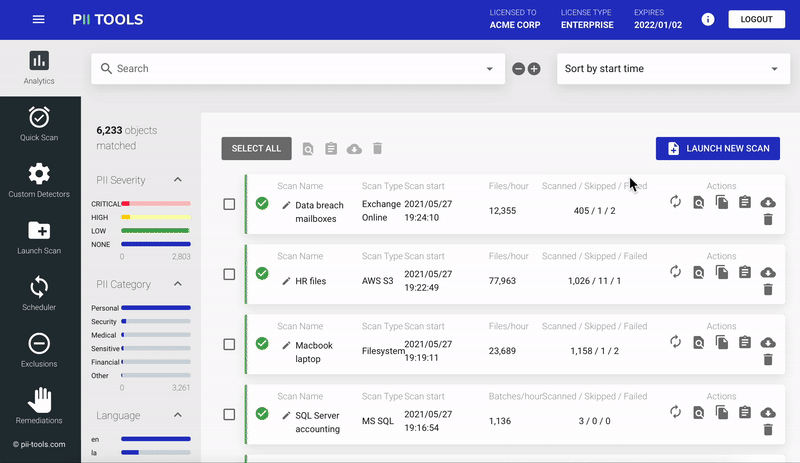Collapse the PII Category section

pos(178,284)
